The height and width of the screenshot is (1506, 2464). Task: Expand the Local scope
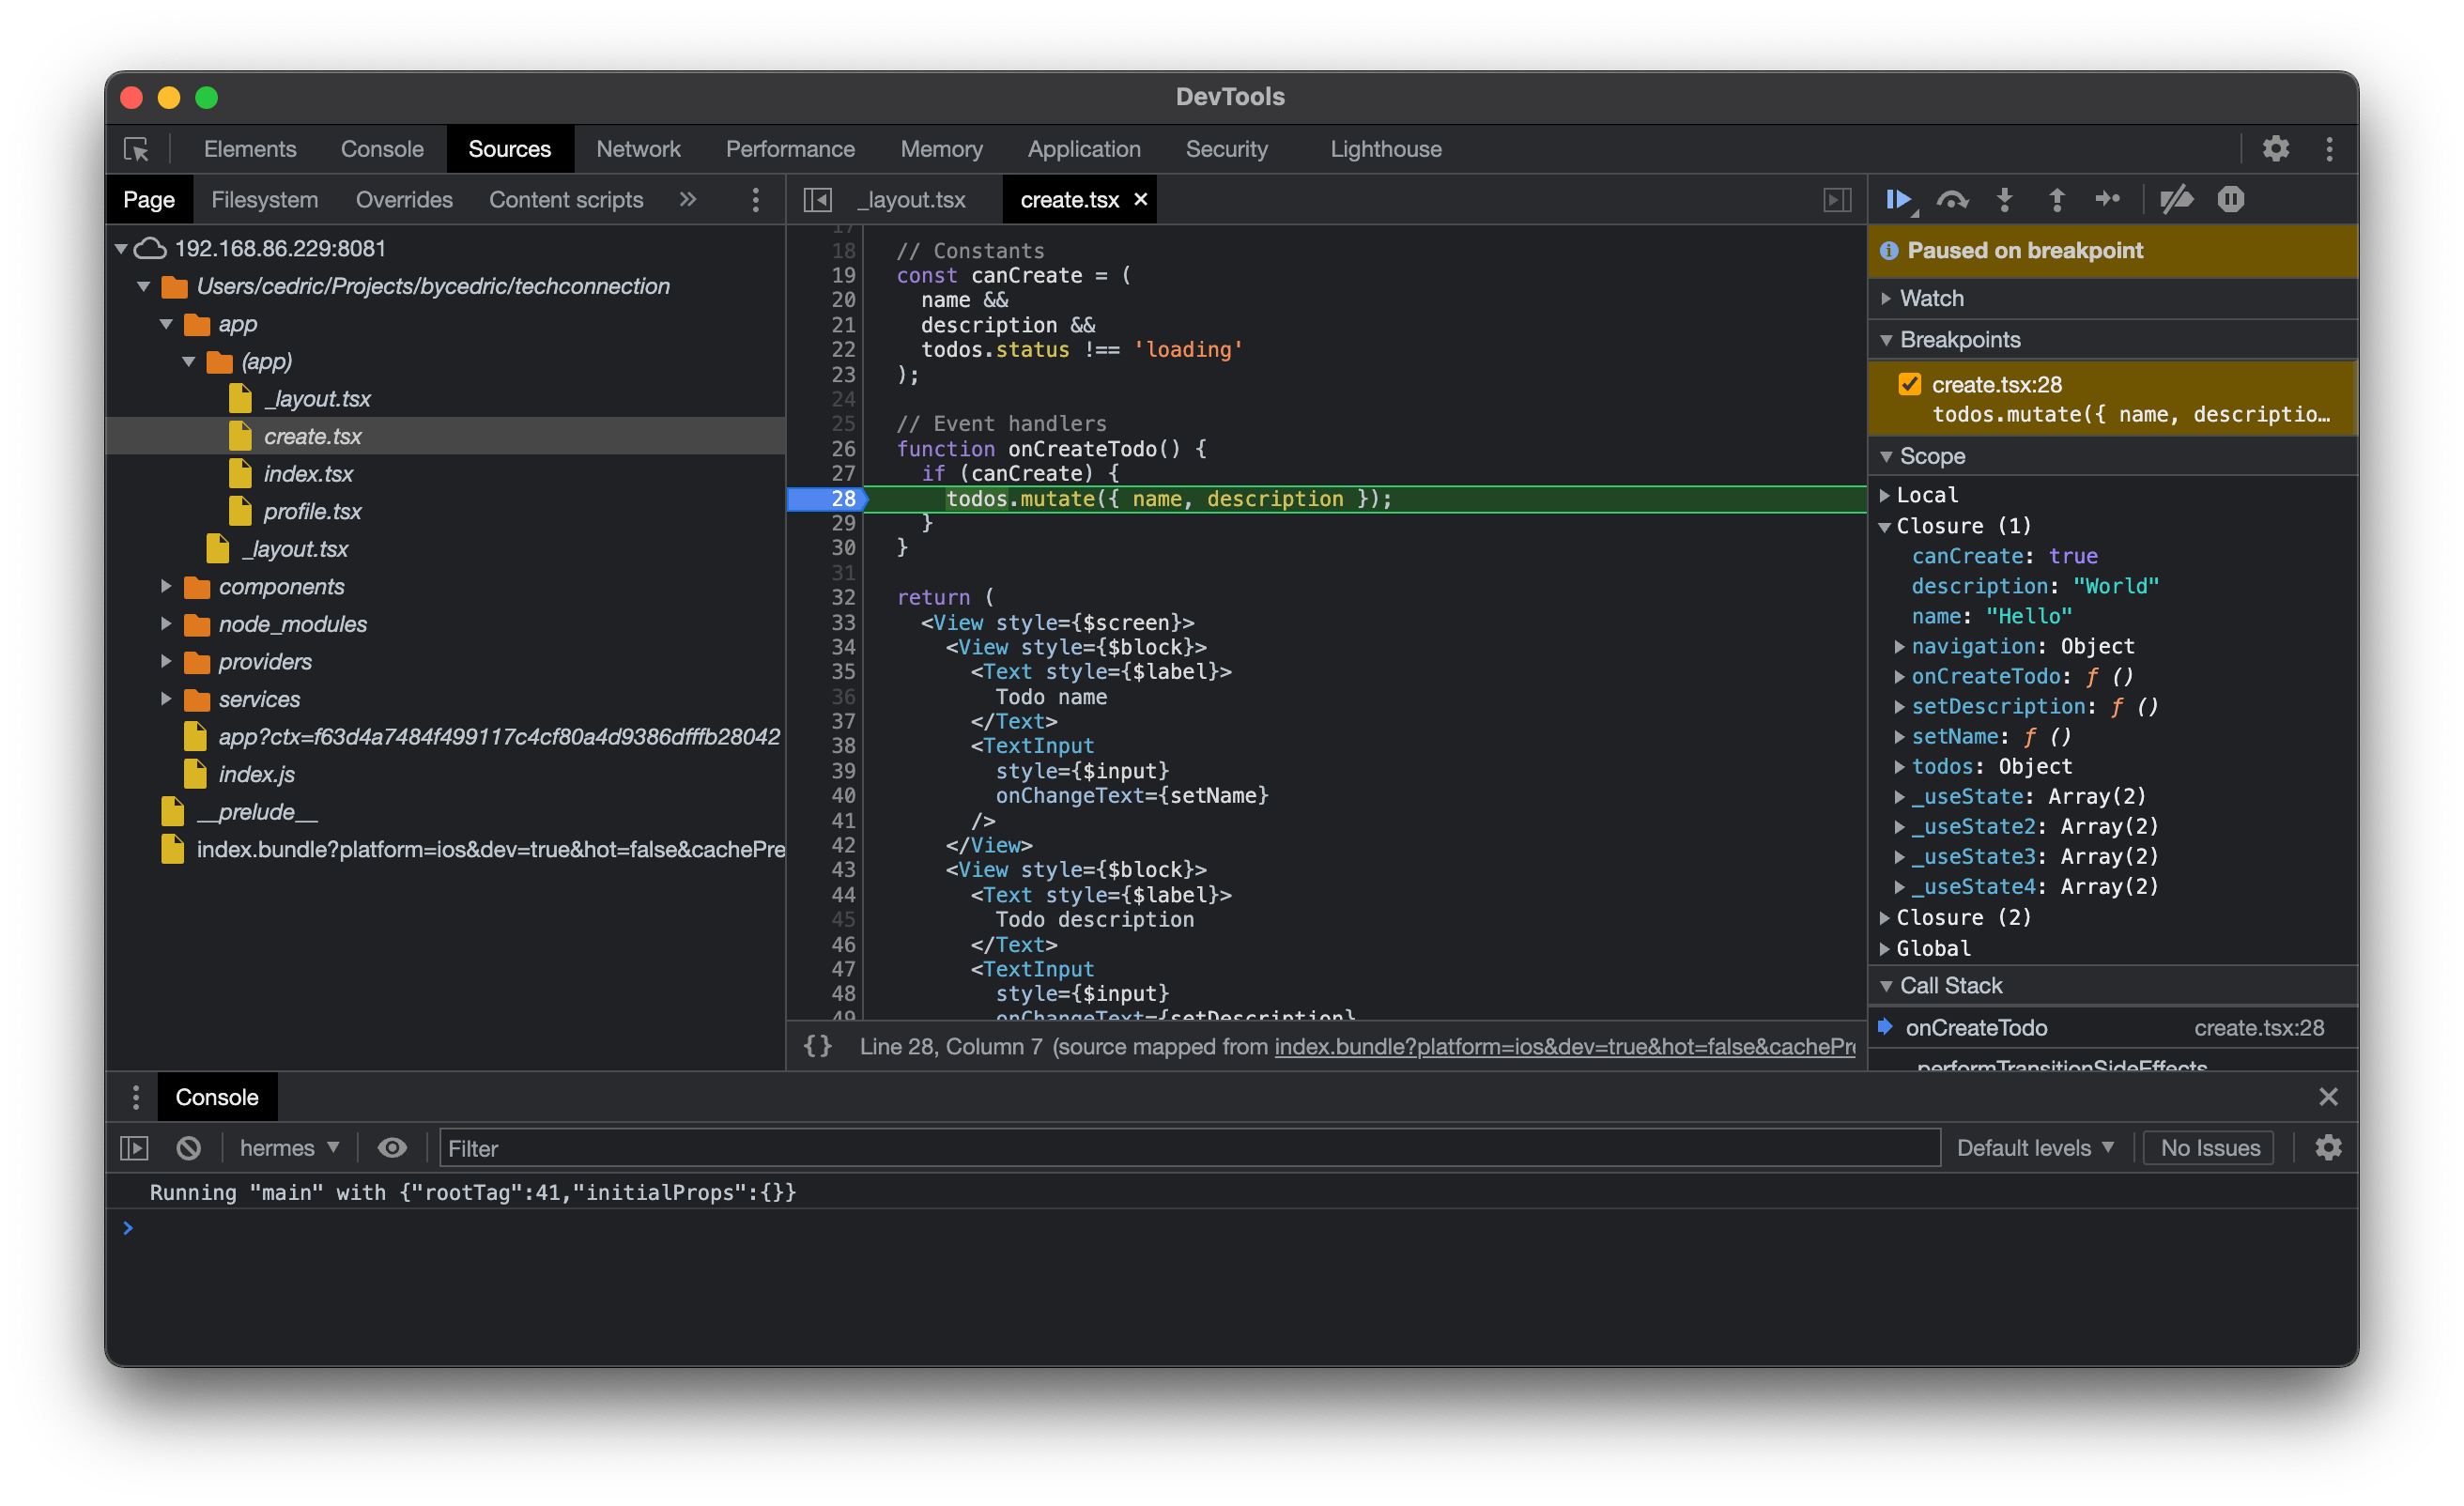(x=1884, y=495)
